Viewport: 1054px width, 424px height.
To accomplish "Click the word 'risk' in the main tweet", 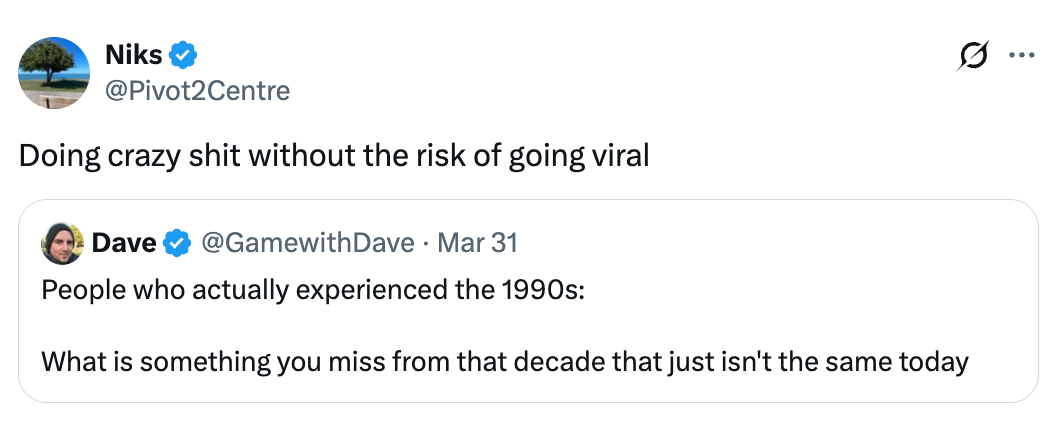I will [434, 156].
